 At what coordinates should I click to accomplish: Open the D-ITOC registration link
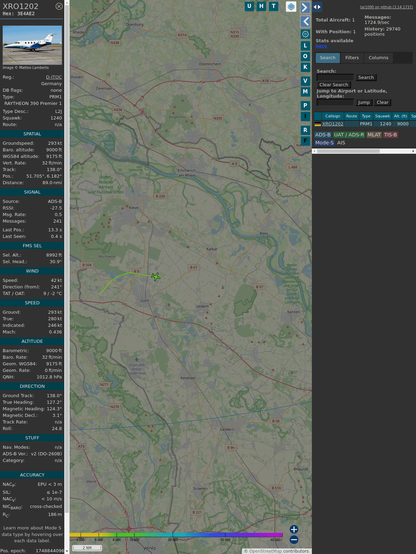click(x=54, y=77)
